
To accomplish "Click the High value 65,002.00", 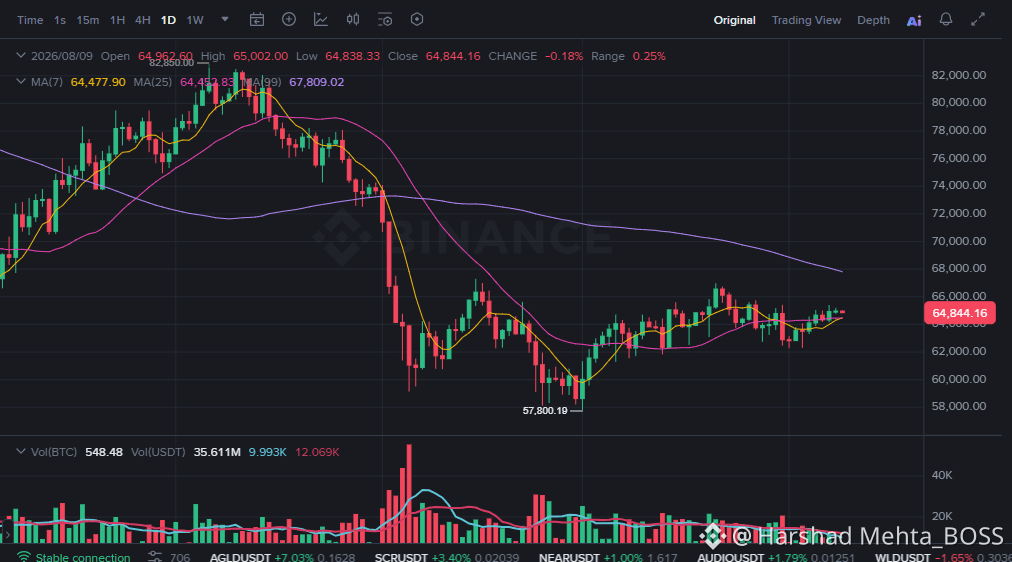I will tap(260, 56).
